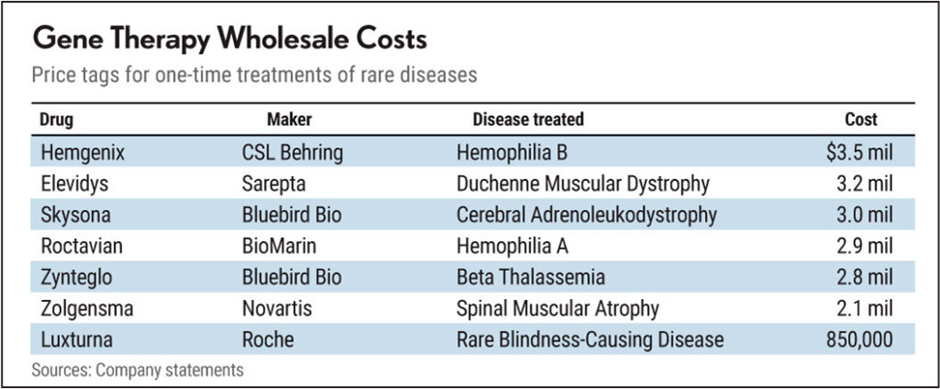Click the Skysona row drug name

76,216
